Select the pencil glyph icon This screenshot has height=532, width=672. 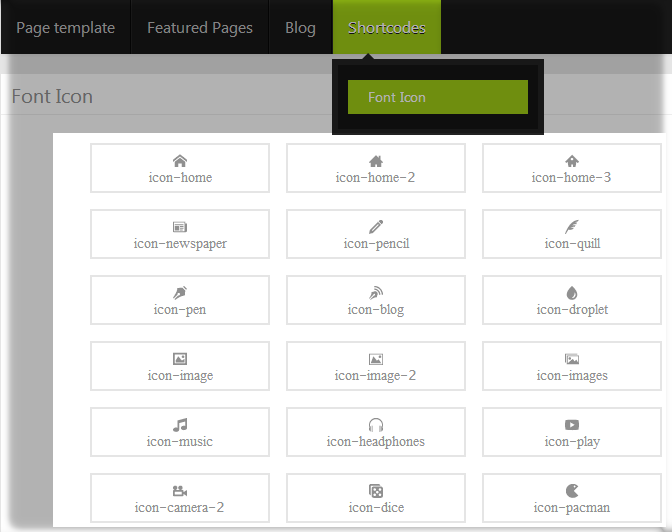[x=376, y=227]
